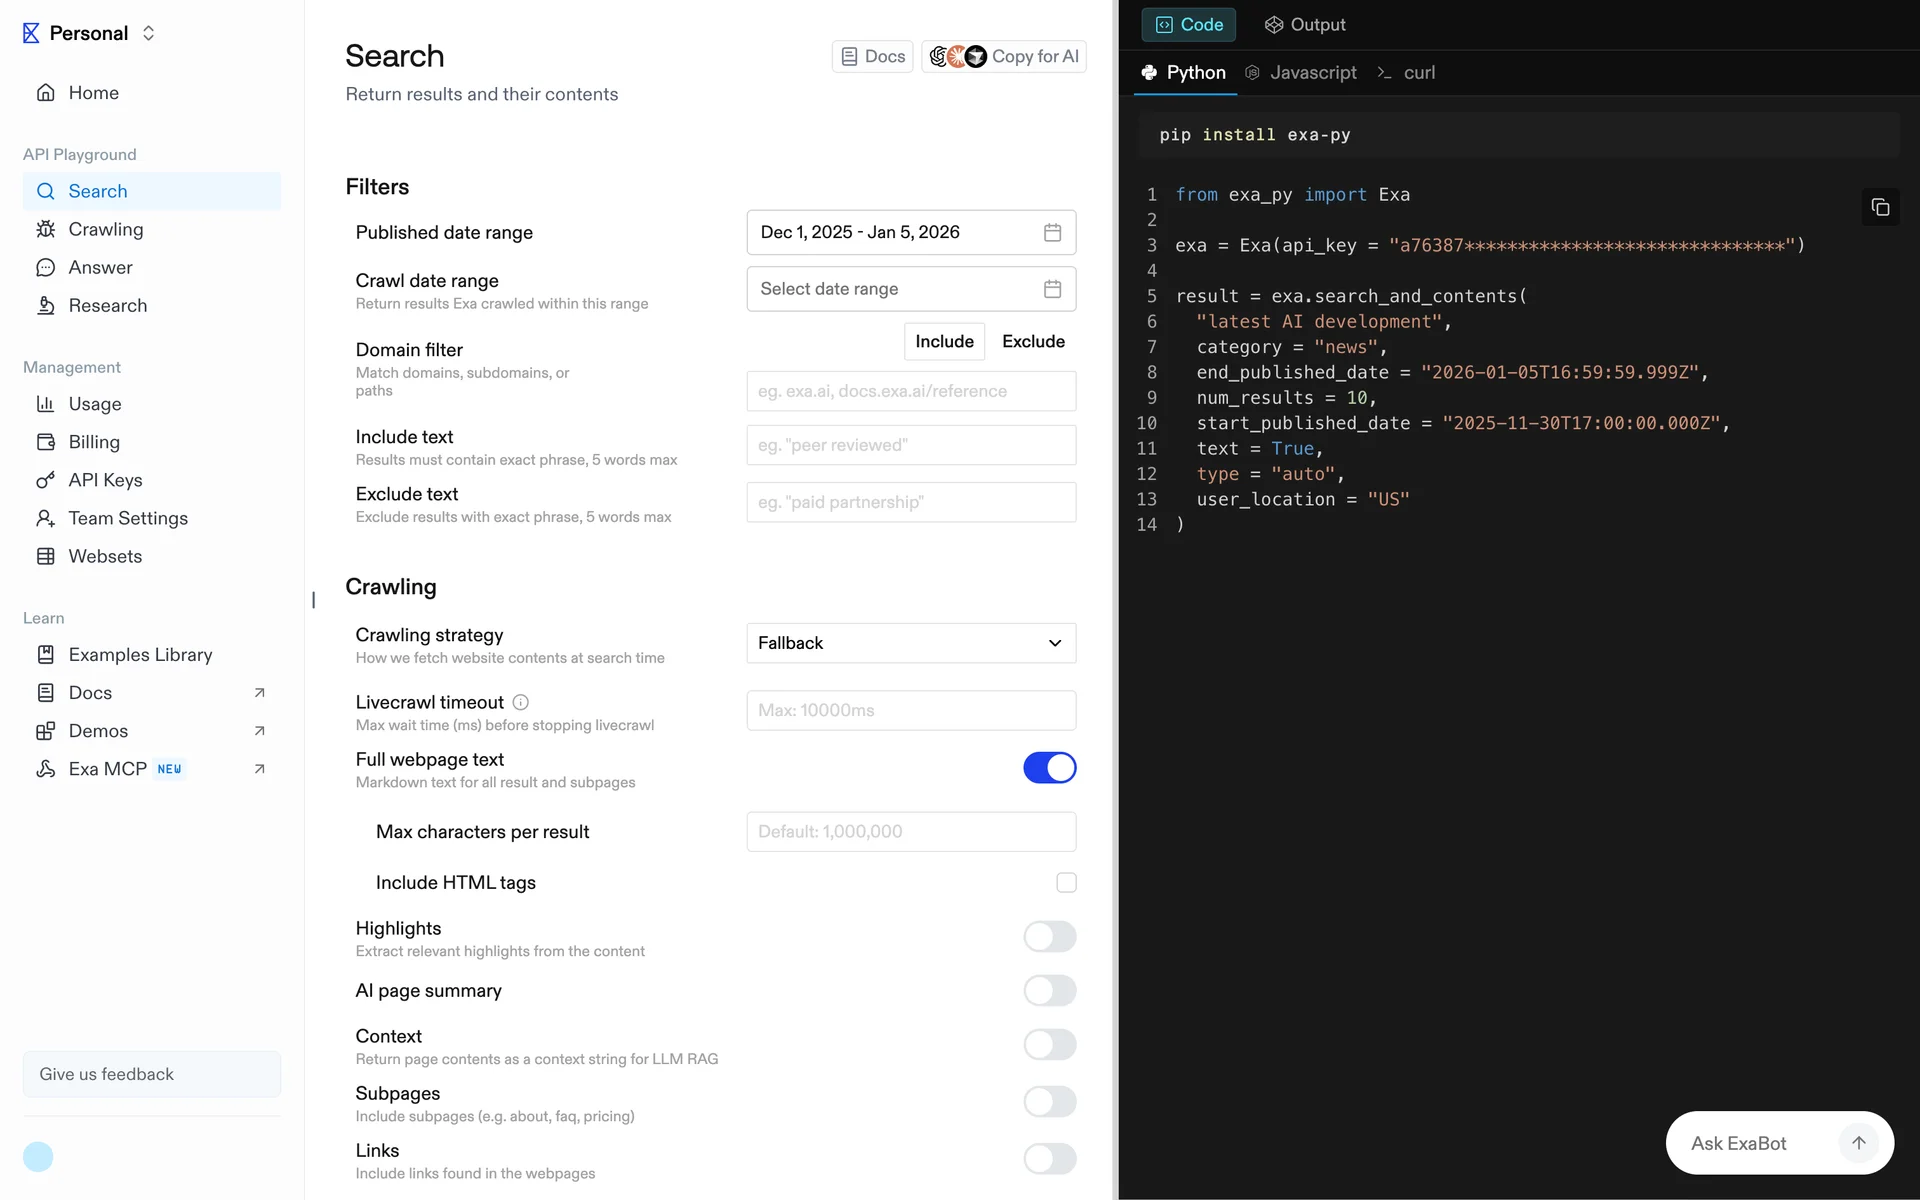This screenshot has height=1200, width=1920.
Task: Turn off Full webpage text toggle
Action: pyautogui.click(x=1049, y=768)
